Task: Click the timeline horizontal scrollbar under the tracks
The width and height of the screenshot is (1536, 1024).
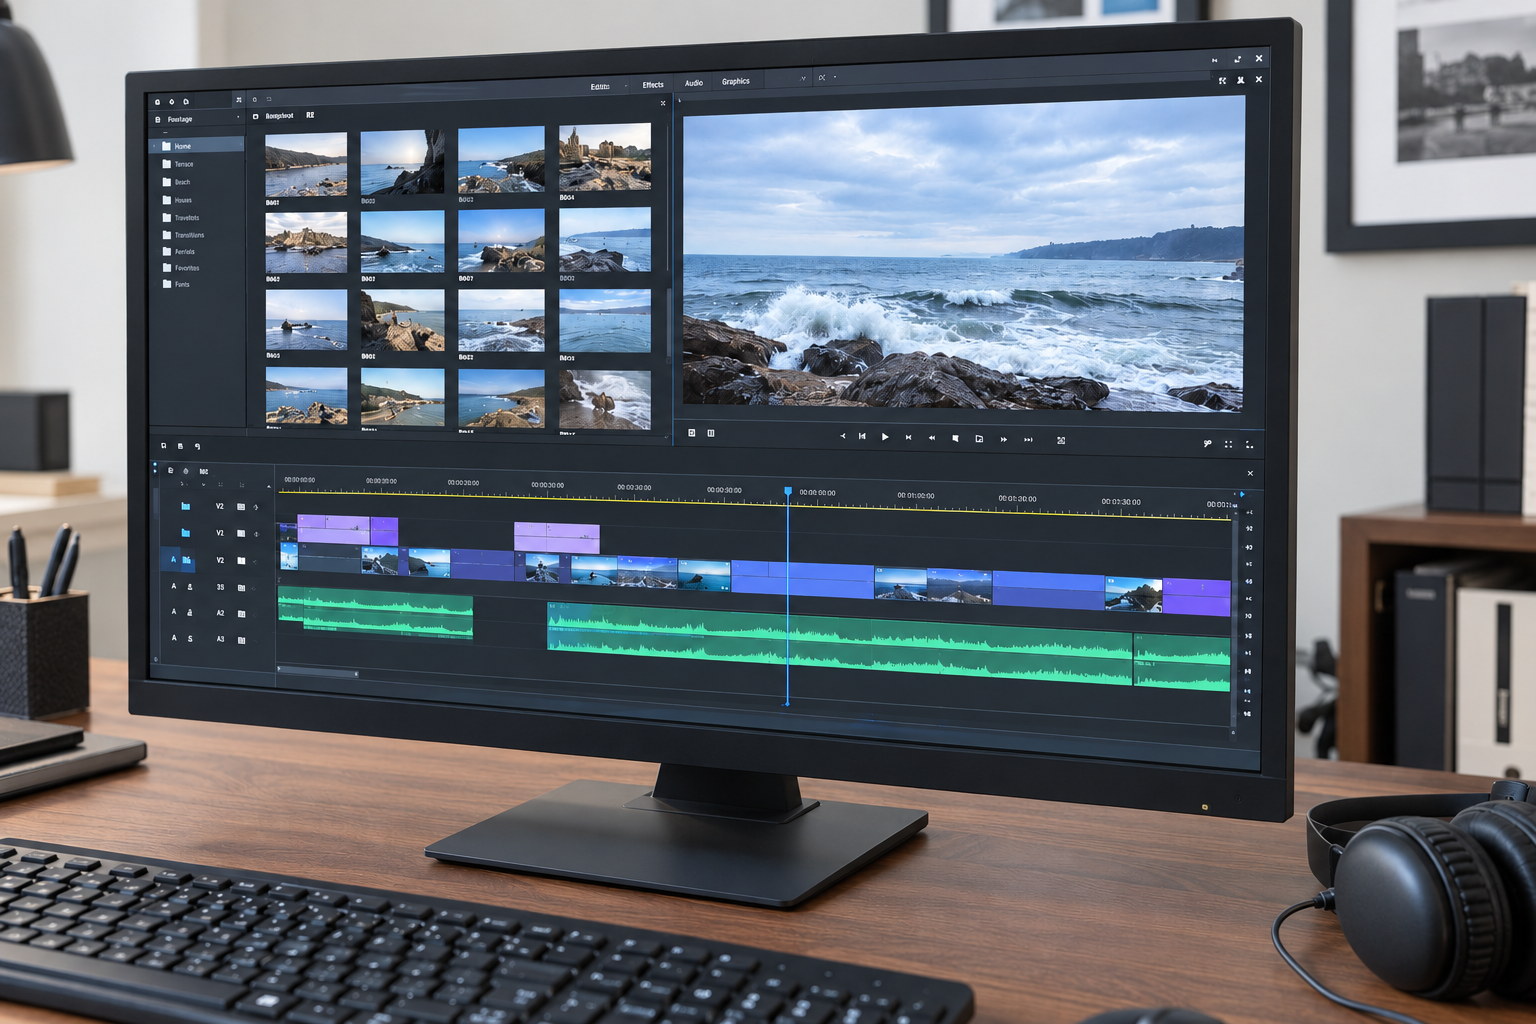Action: tap(317, 673)
